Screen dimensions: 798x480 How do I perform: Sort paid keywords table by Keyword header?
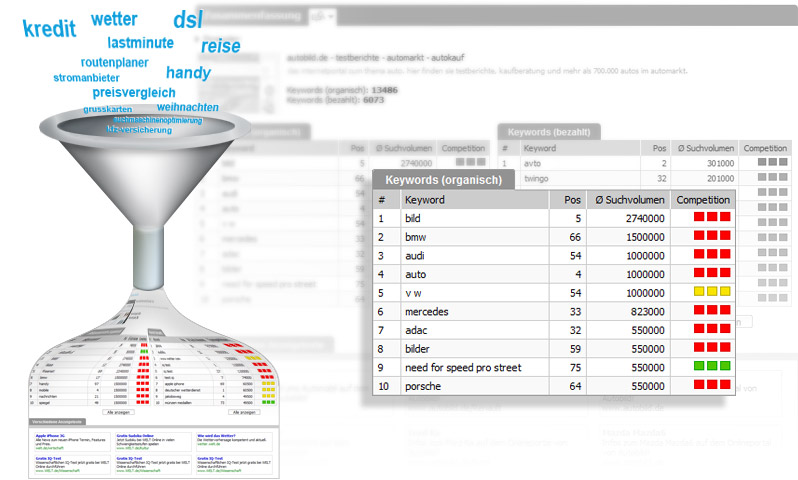coord(539,148)
